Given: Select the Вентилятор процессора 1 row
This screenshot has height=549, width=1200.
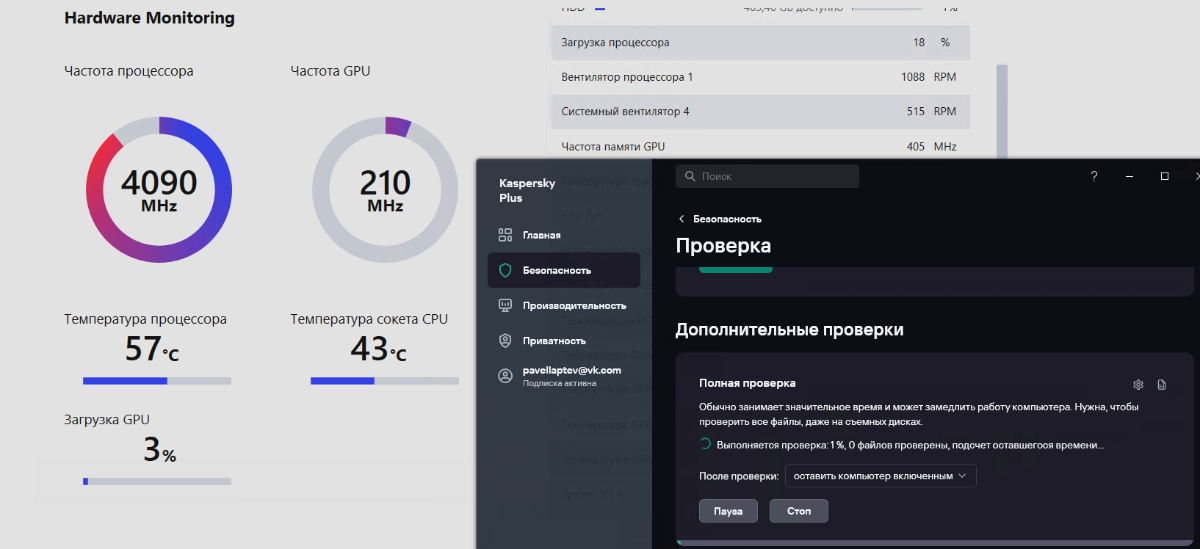Looking at the screenshot, I should pos(760,77).
